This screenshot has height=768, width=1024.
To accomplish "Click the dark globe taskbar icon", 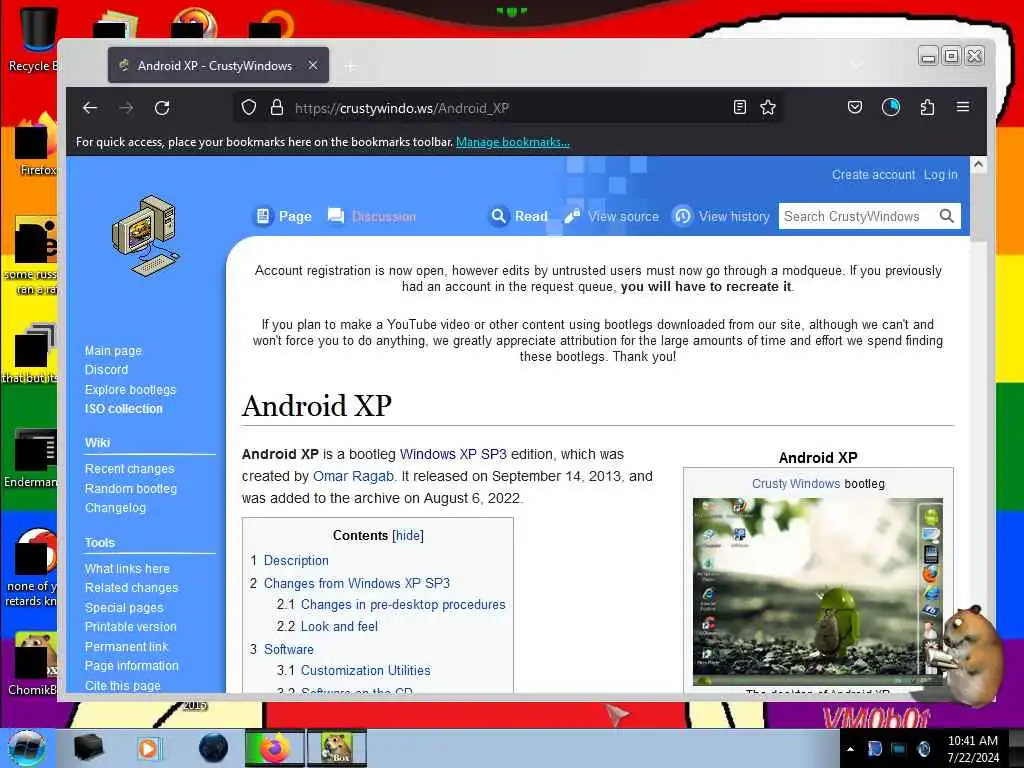I will click(x=214, y=748).
